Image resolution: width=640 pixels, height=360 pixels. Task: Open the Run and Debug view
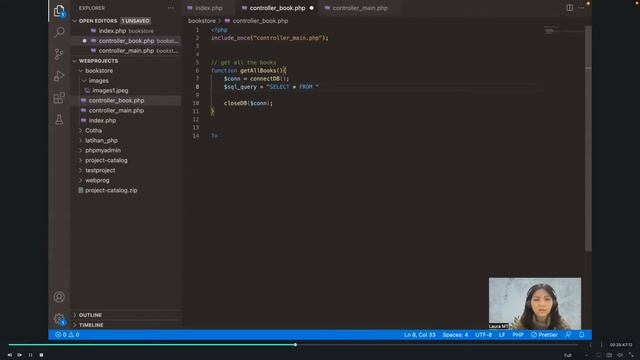click(x=59, y=76)
